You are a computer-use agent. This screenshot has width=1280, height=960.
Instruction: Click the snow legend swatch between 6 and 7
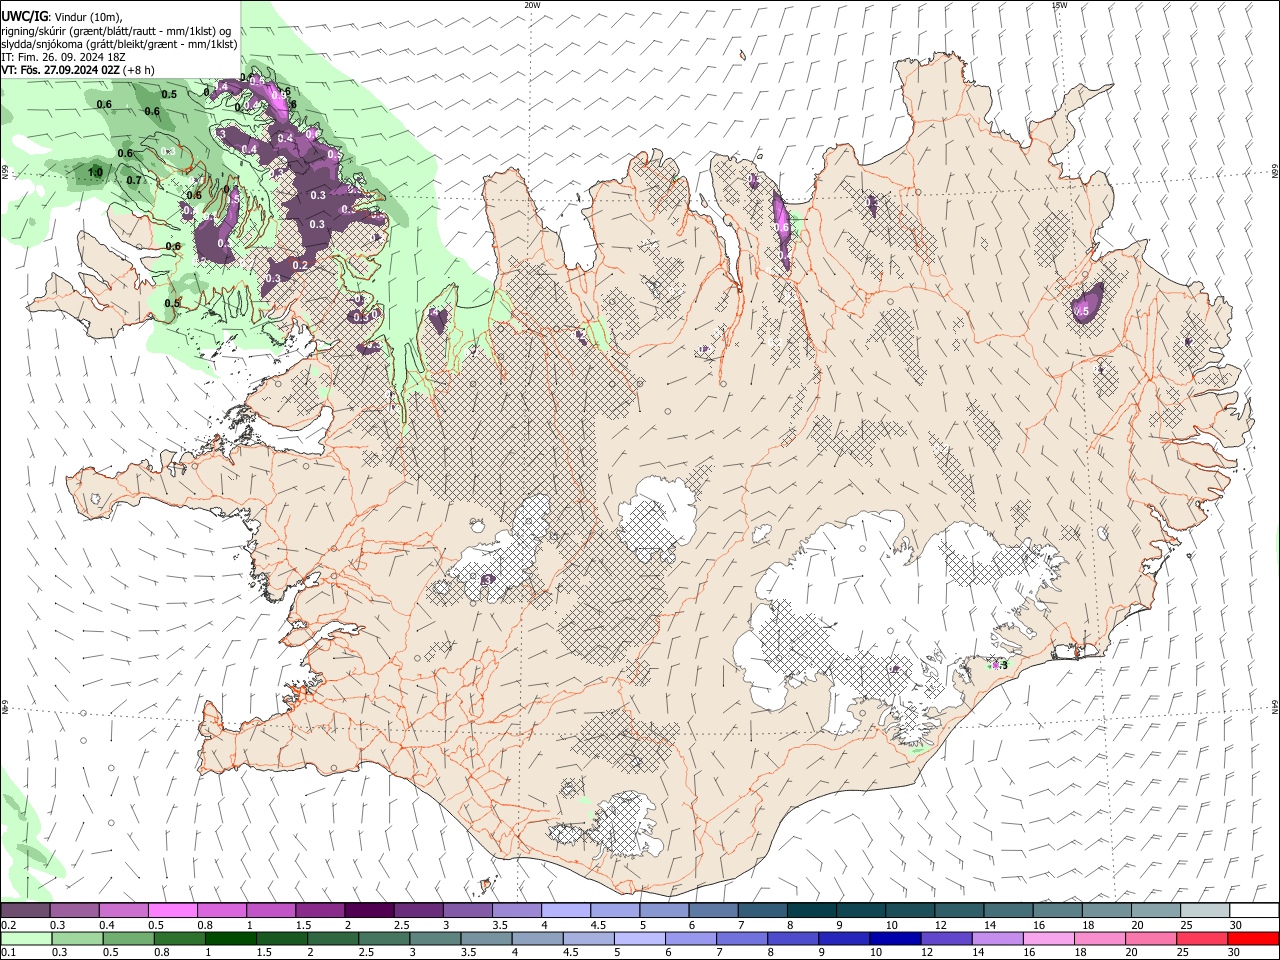712,910
